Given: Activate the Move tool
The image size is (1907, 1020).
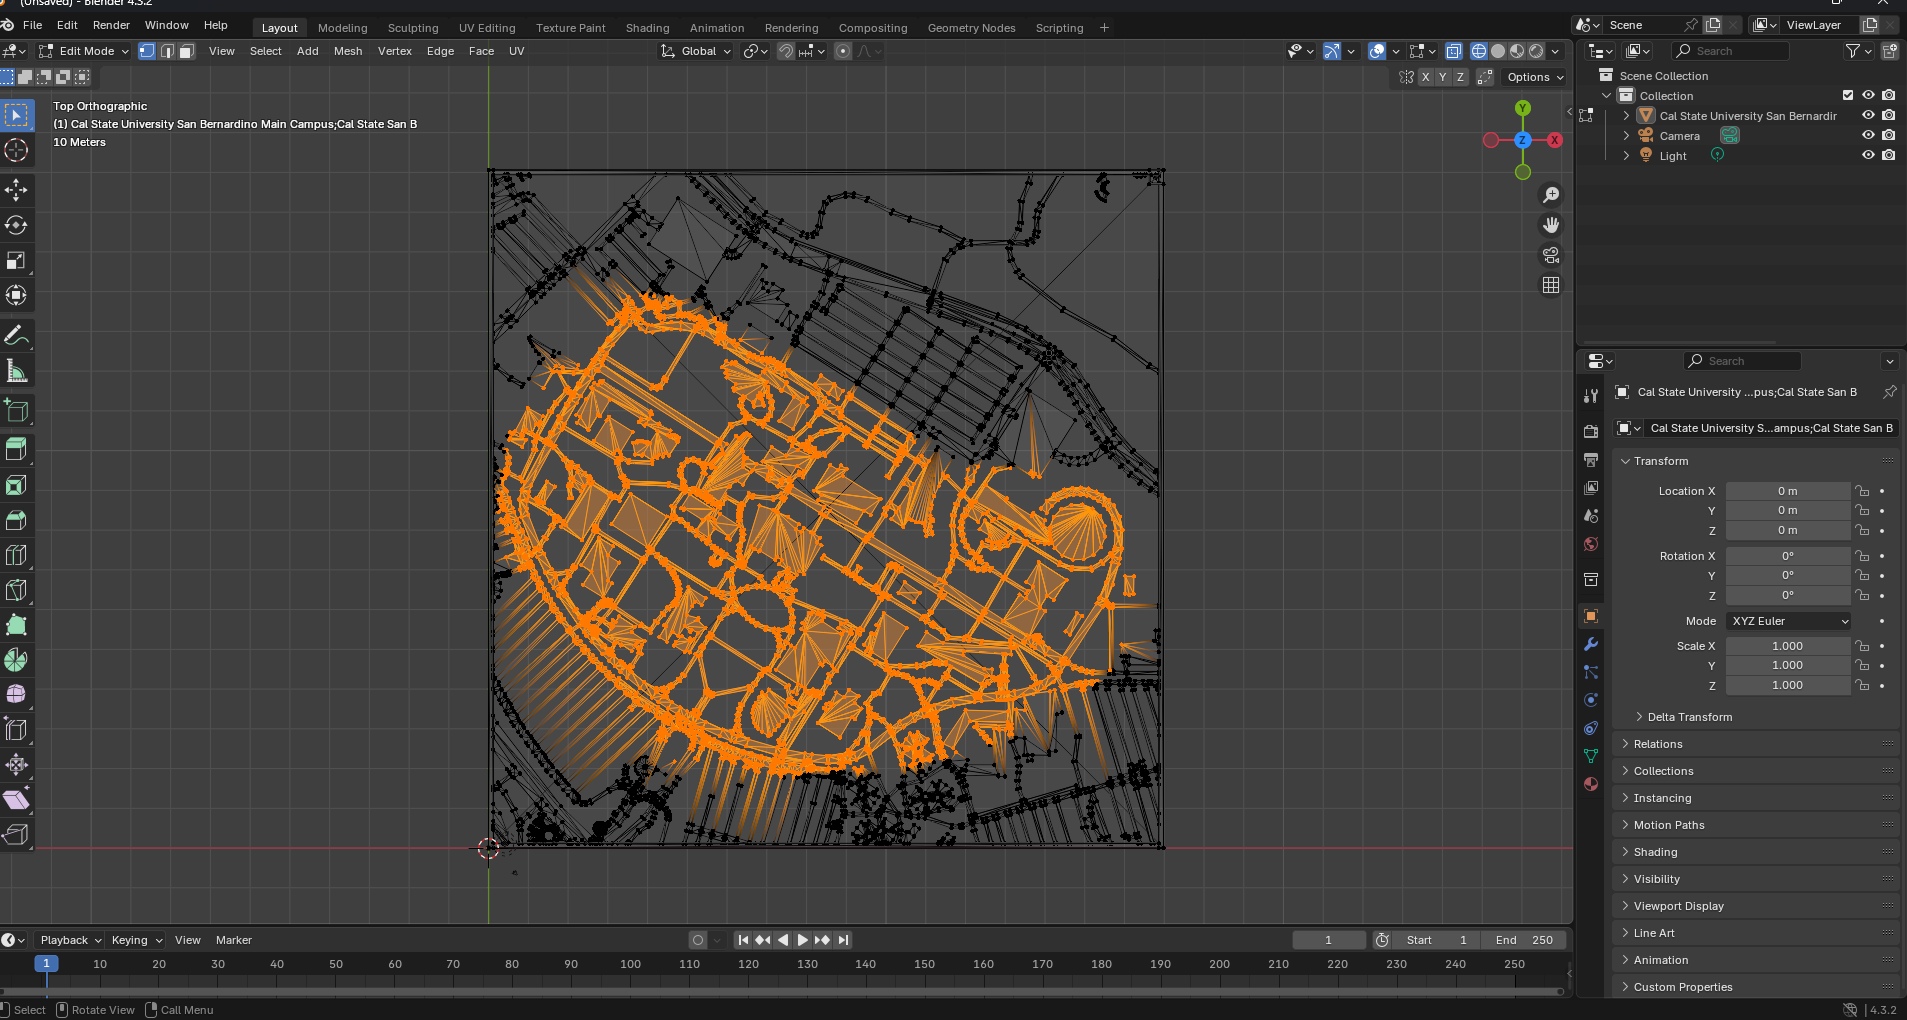Looking at the screenshot, I should [16, 191].
